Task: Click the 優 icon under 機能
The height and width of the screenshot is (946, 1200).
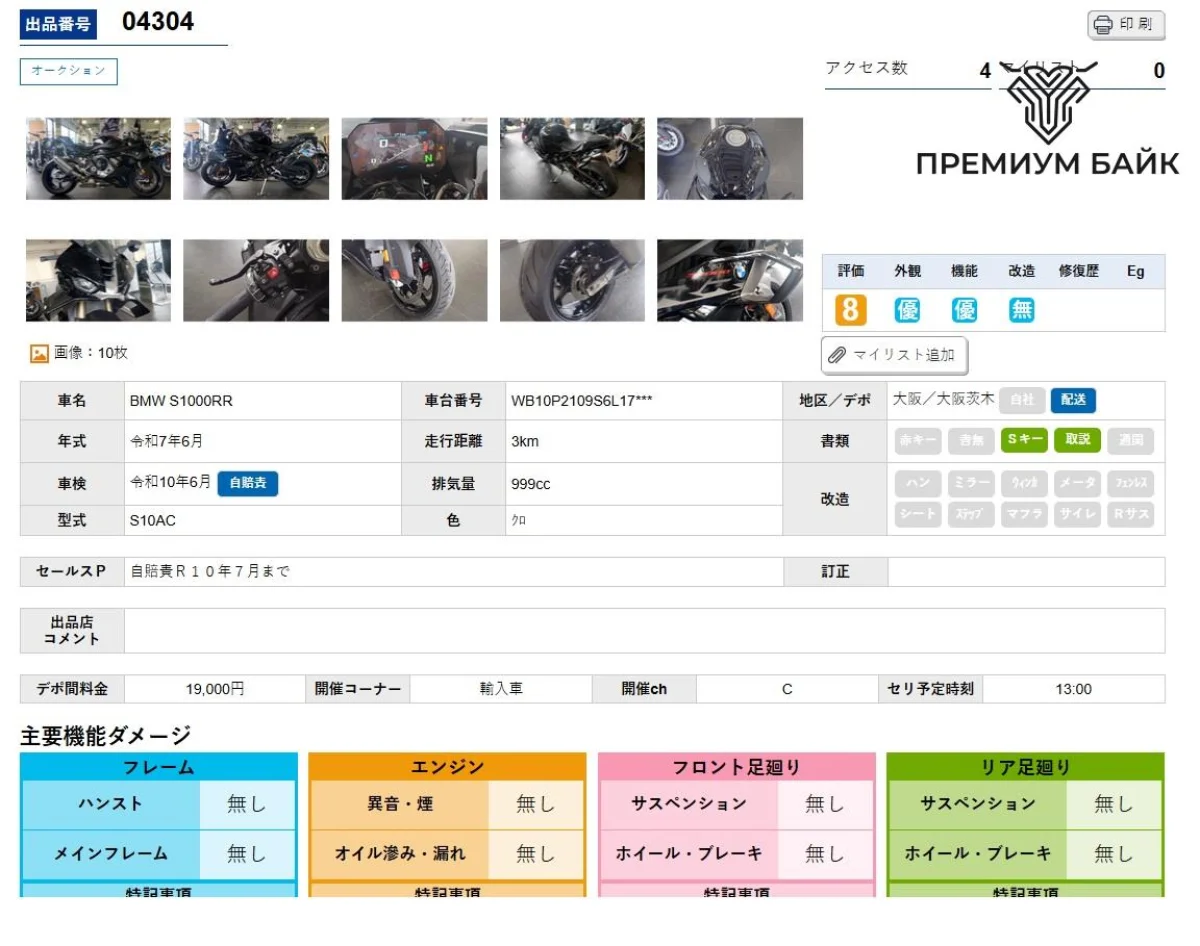Action: pos(964,310)
